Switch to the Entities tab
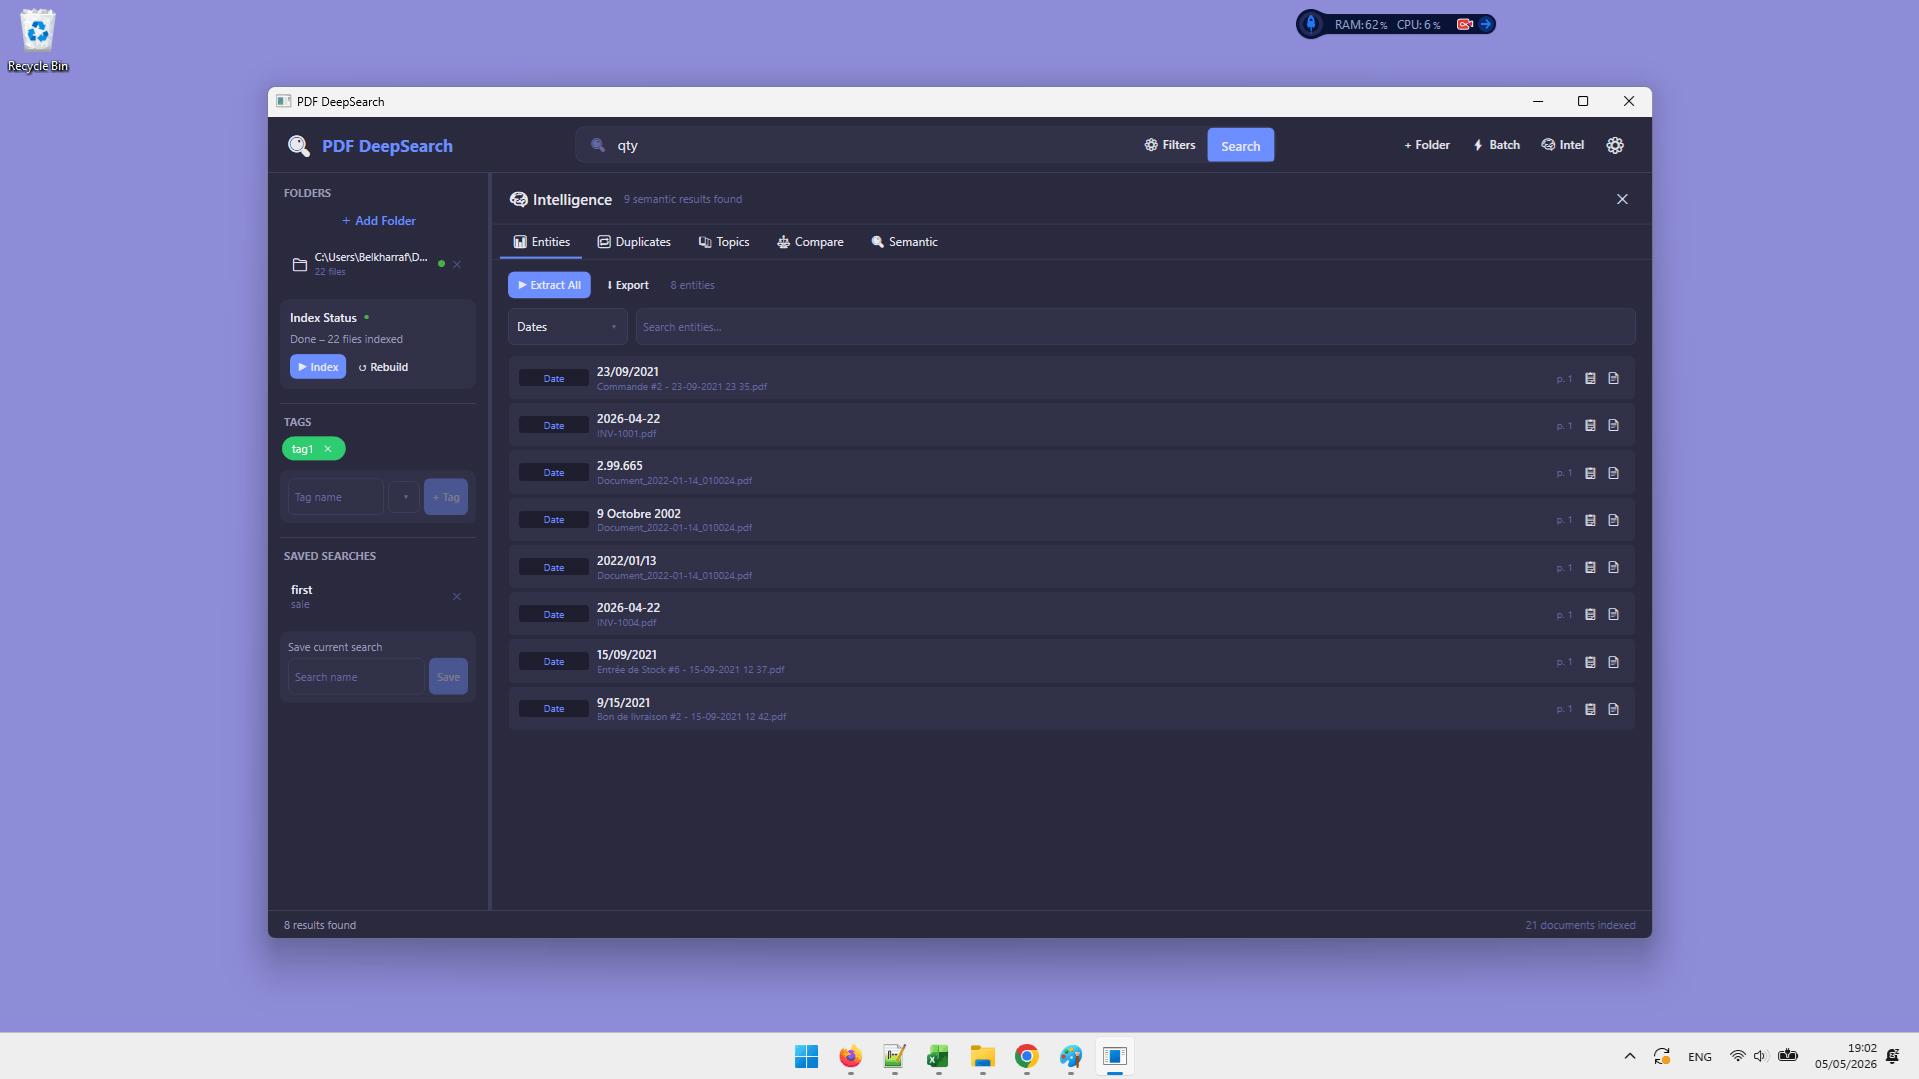This screenshot has height=1079, width=1919. click(x=541, y=242)
